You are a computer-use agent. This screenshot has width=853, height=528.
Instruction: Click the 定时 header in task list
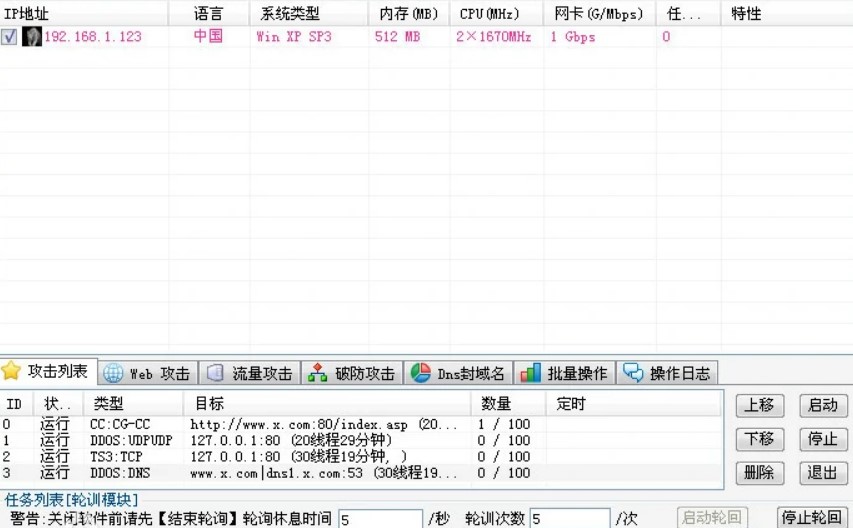[x=634, y=404]
